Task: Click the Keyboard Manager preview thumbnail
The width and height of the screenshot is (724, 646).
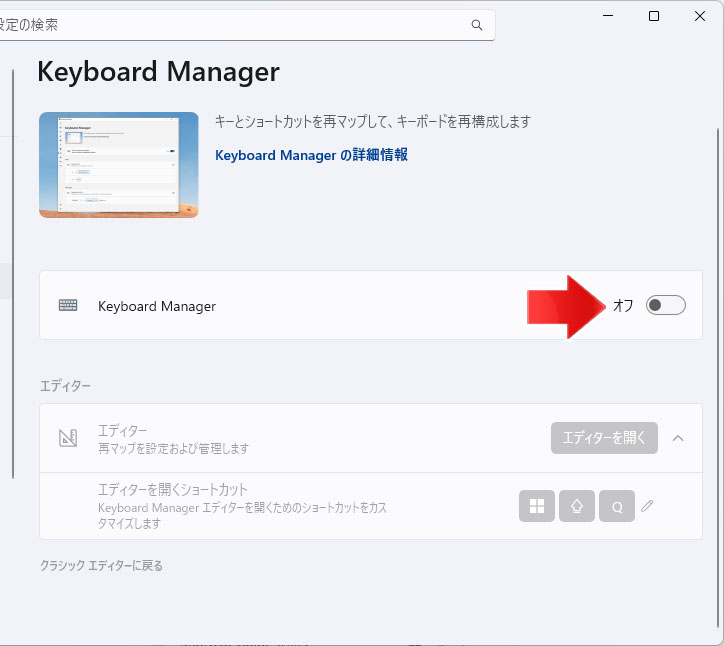Action: [x=119, y=165]
